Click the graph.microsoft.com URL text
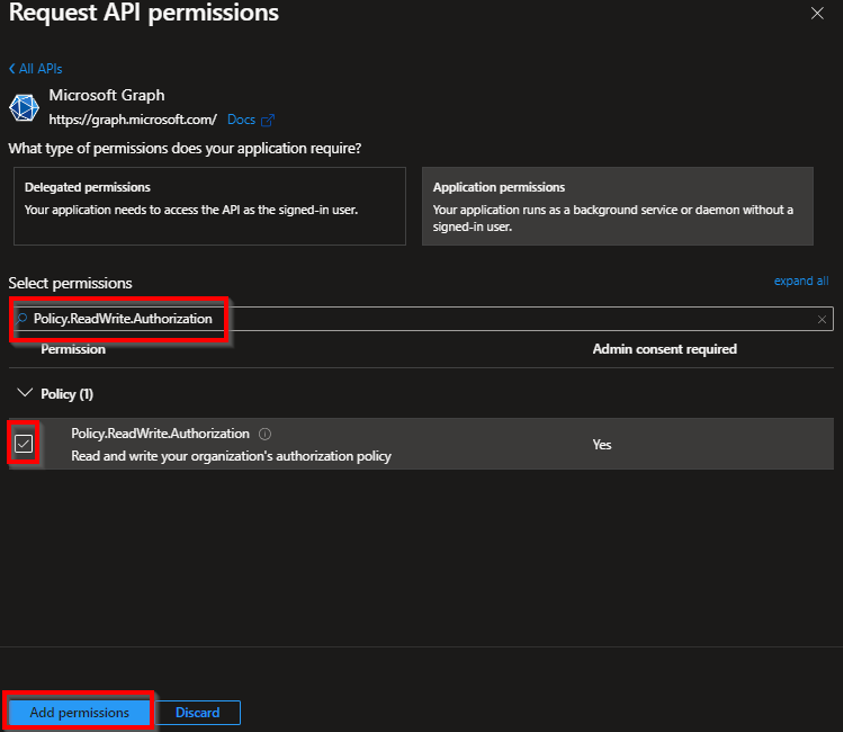Image resolution: width=843 pixels, height=732 pixels. click(133, 120)
